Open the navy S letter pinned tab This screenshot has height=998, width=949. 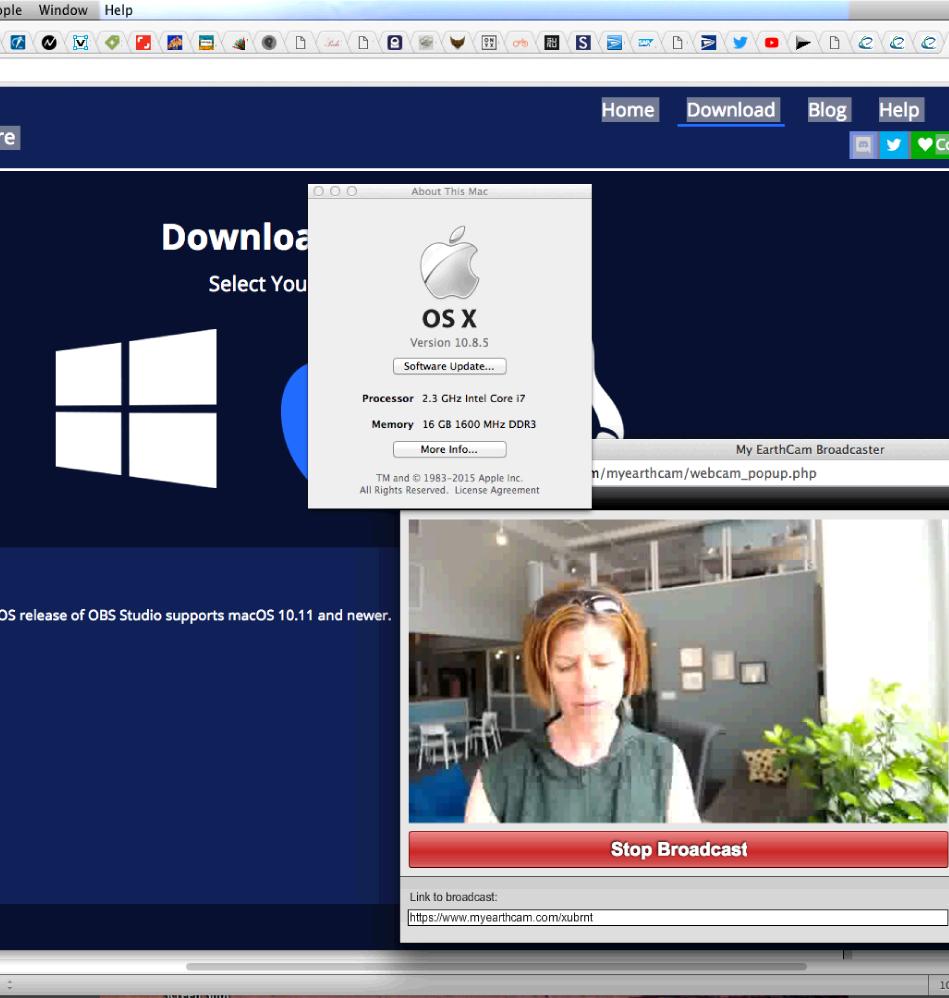(583, 43)
